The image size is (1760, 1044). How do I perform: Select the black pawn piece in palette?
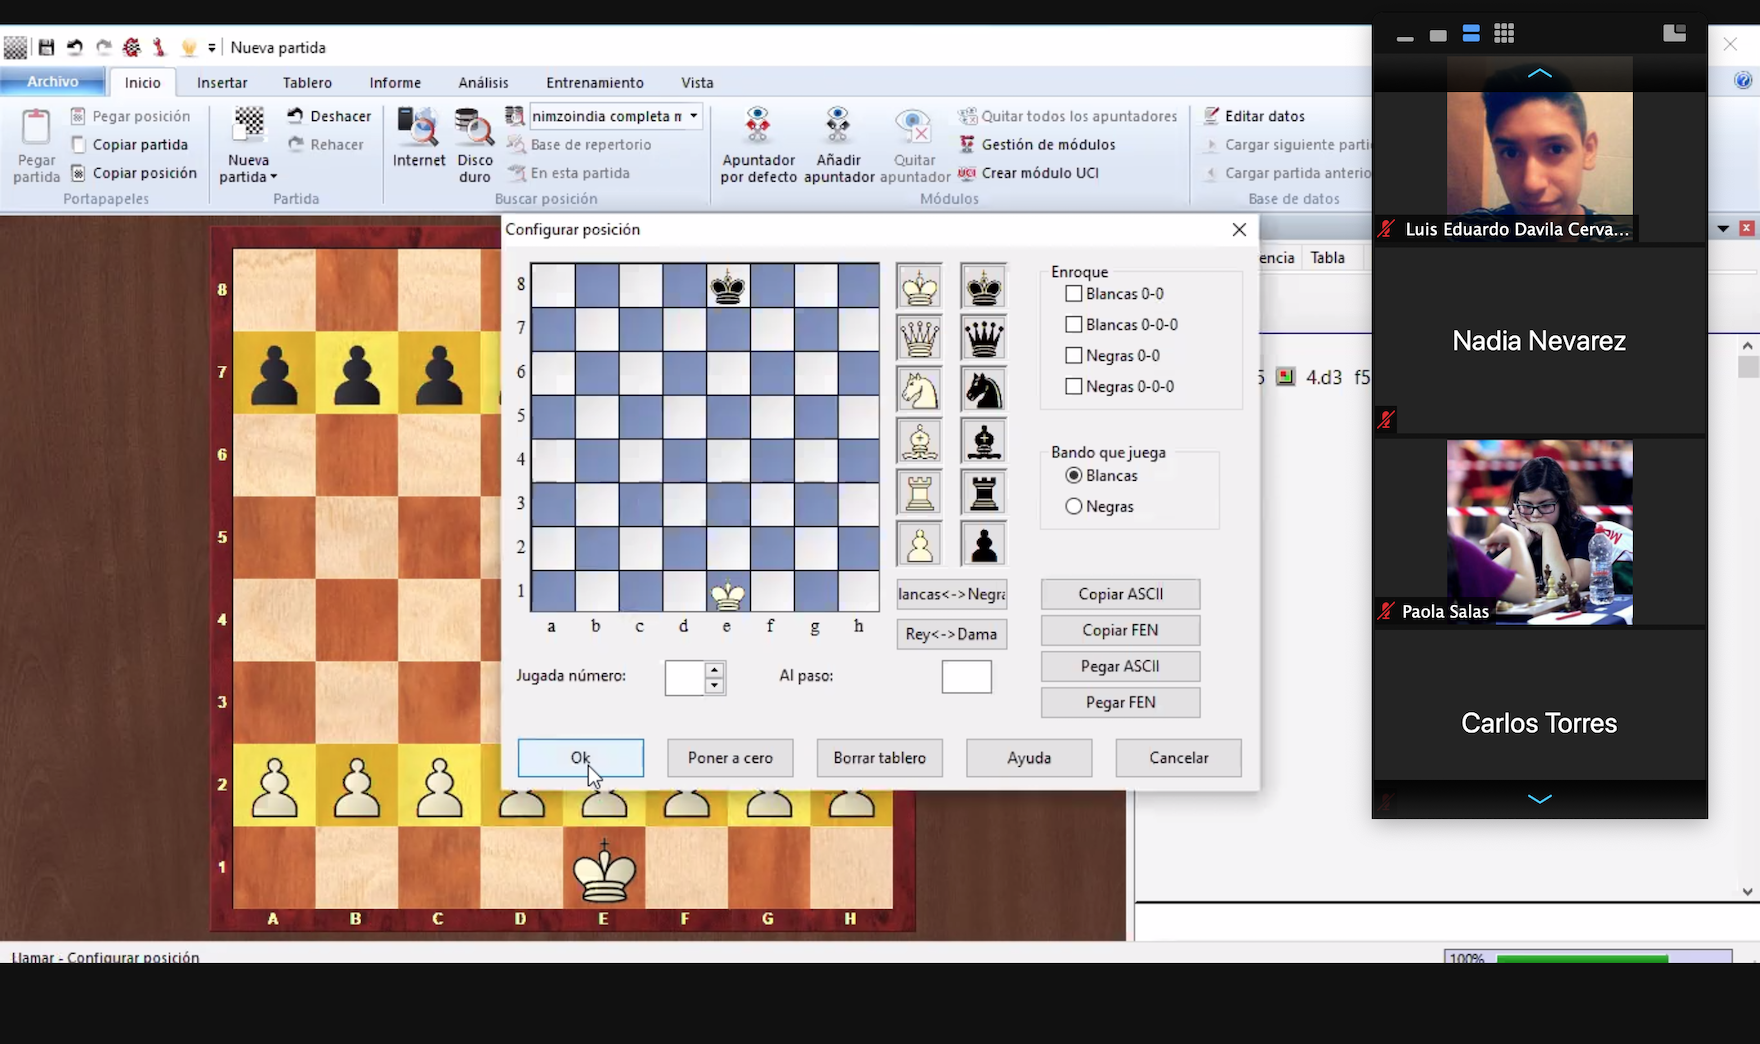point(984,544)
